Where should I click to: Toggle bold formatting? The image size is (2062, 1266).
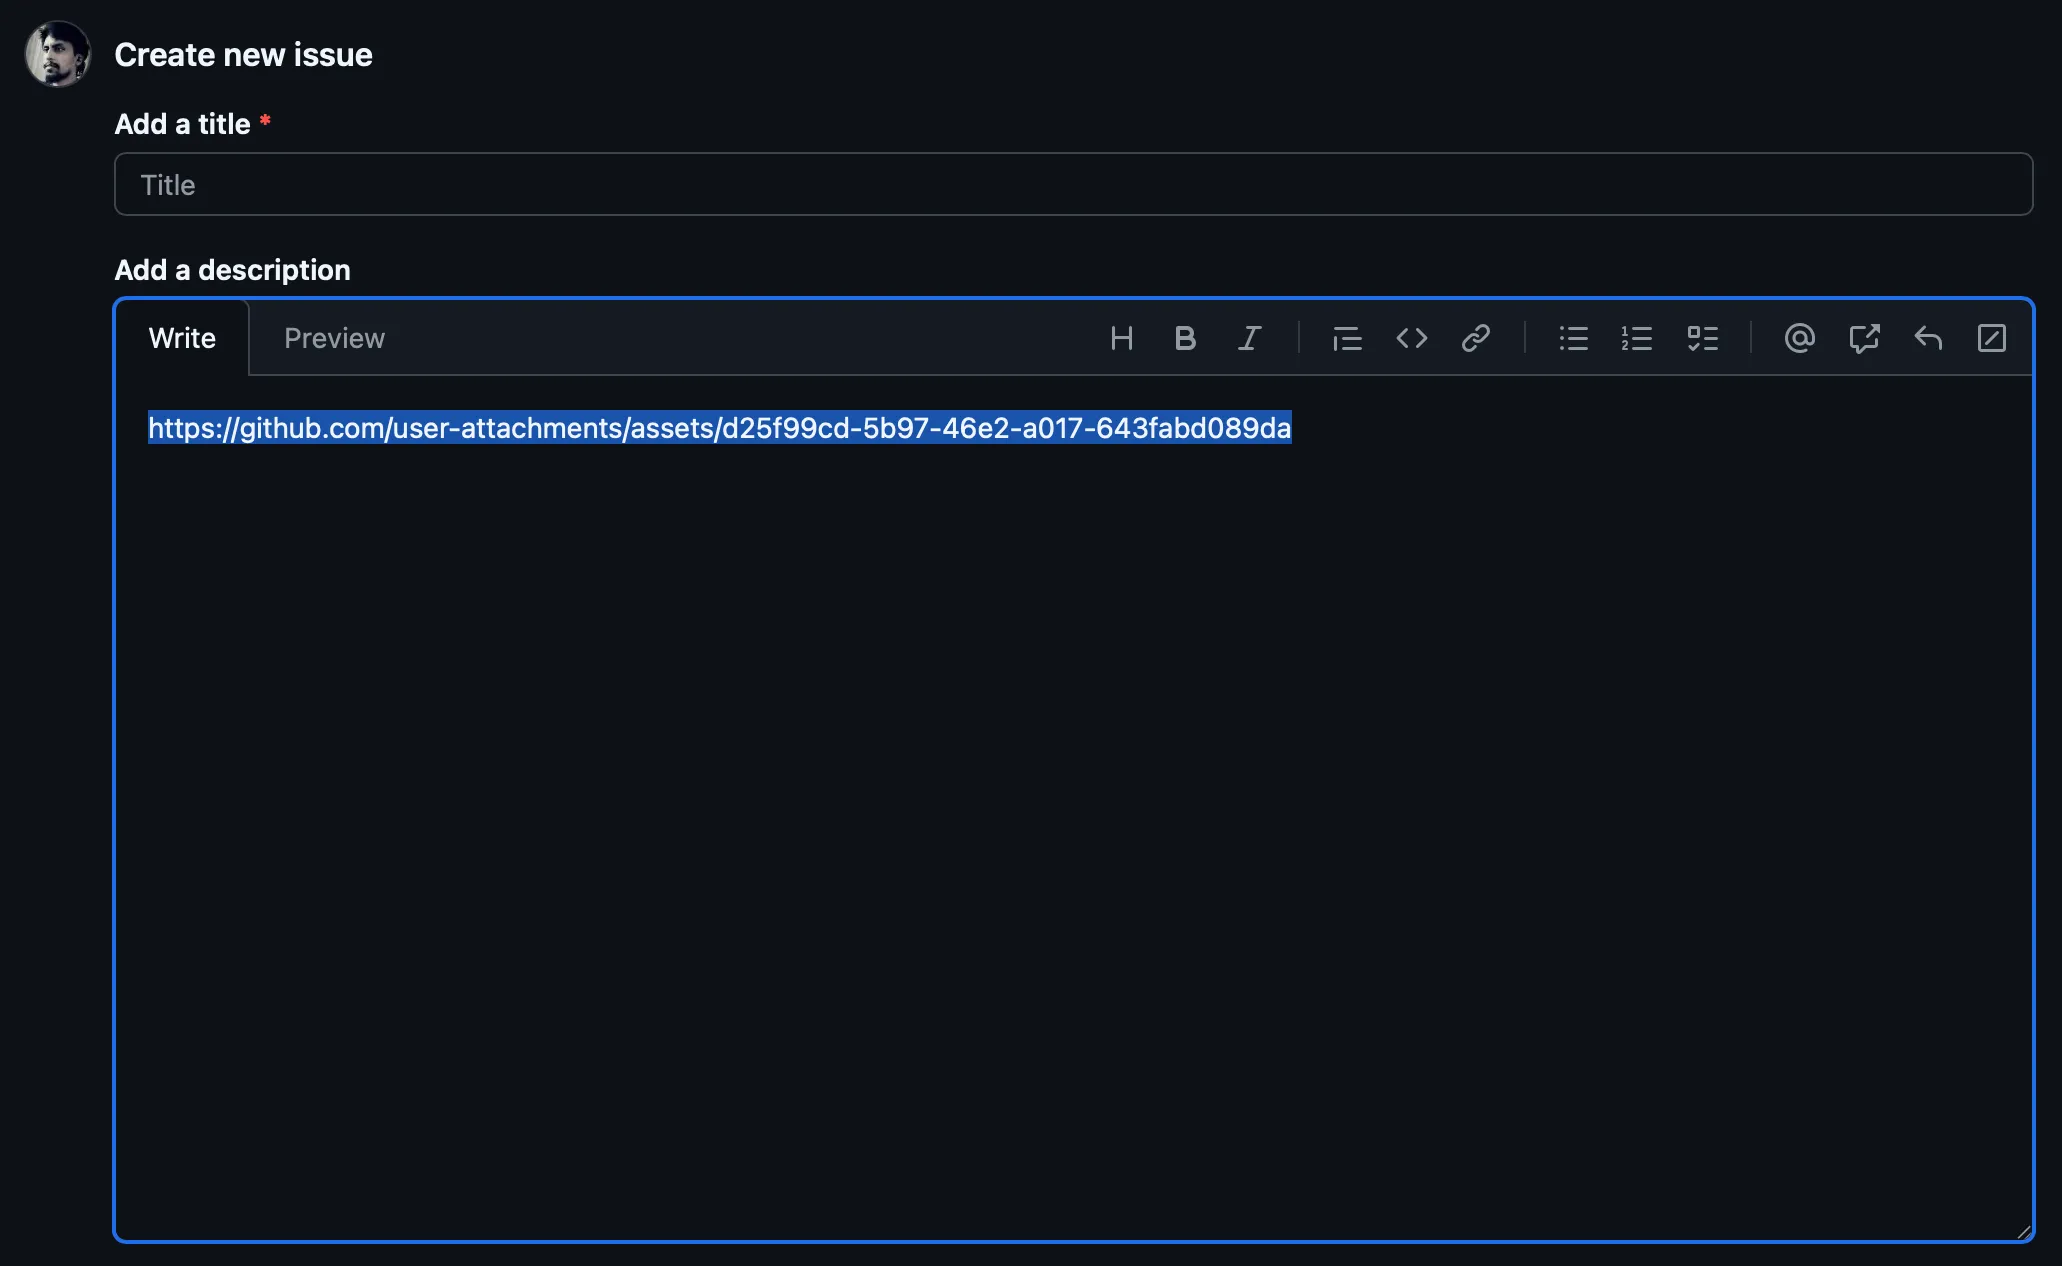click(1185, 338)
